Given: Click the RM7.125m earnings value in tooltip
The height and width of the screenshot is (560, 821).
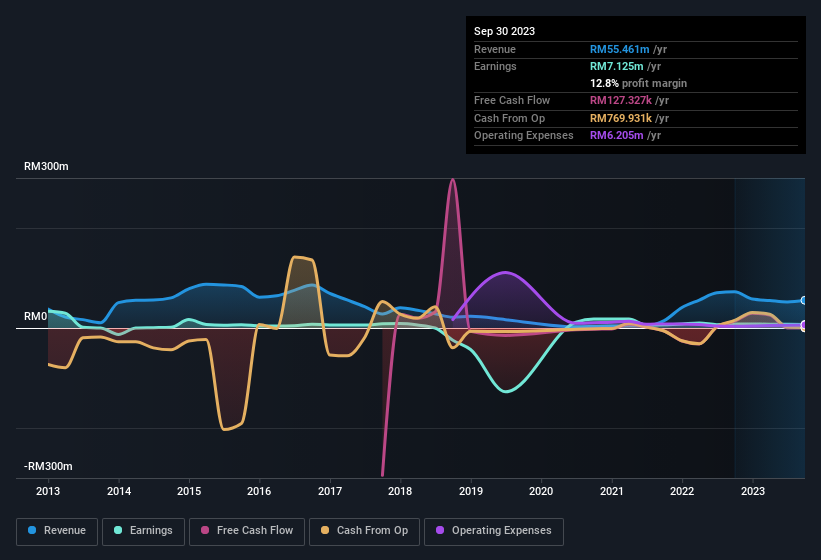Looking at the screenshot, I should [618, 66].
